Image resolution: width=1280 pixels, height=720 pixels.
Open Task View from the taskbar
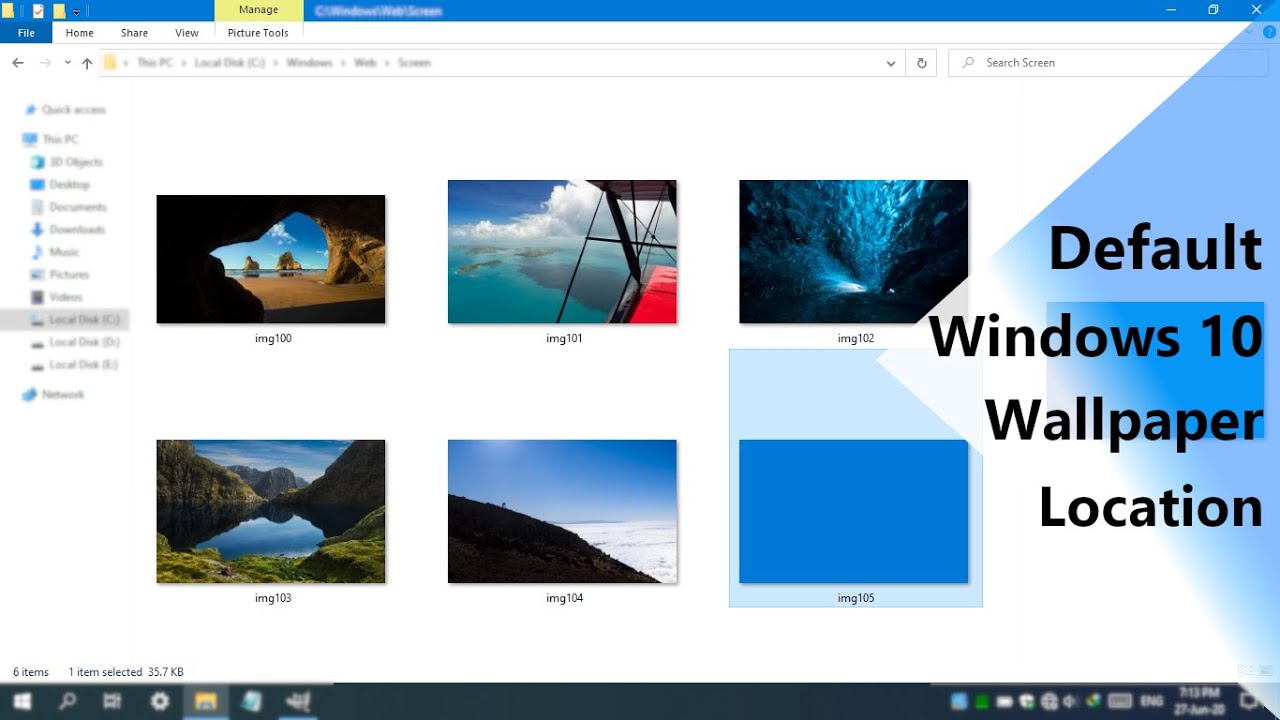pyautogui.click(x=113, y=701)
